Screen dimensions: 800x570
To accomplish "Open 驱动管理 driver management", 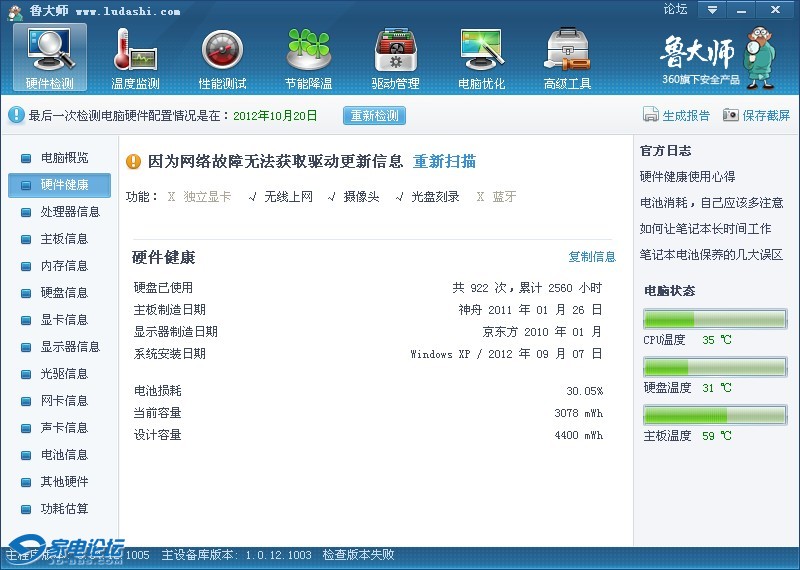I will click(395, 58).
